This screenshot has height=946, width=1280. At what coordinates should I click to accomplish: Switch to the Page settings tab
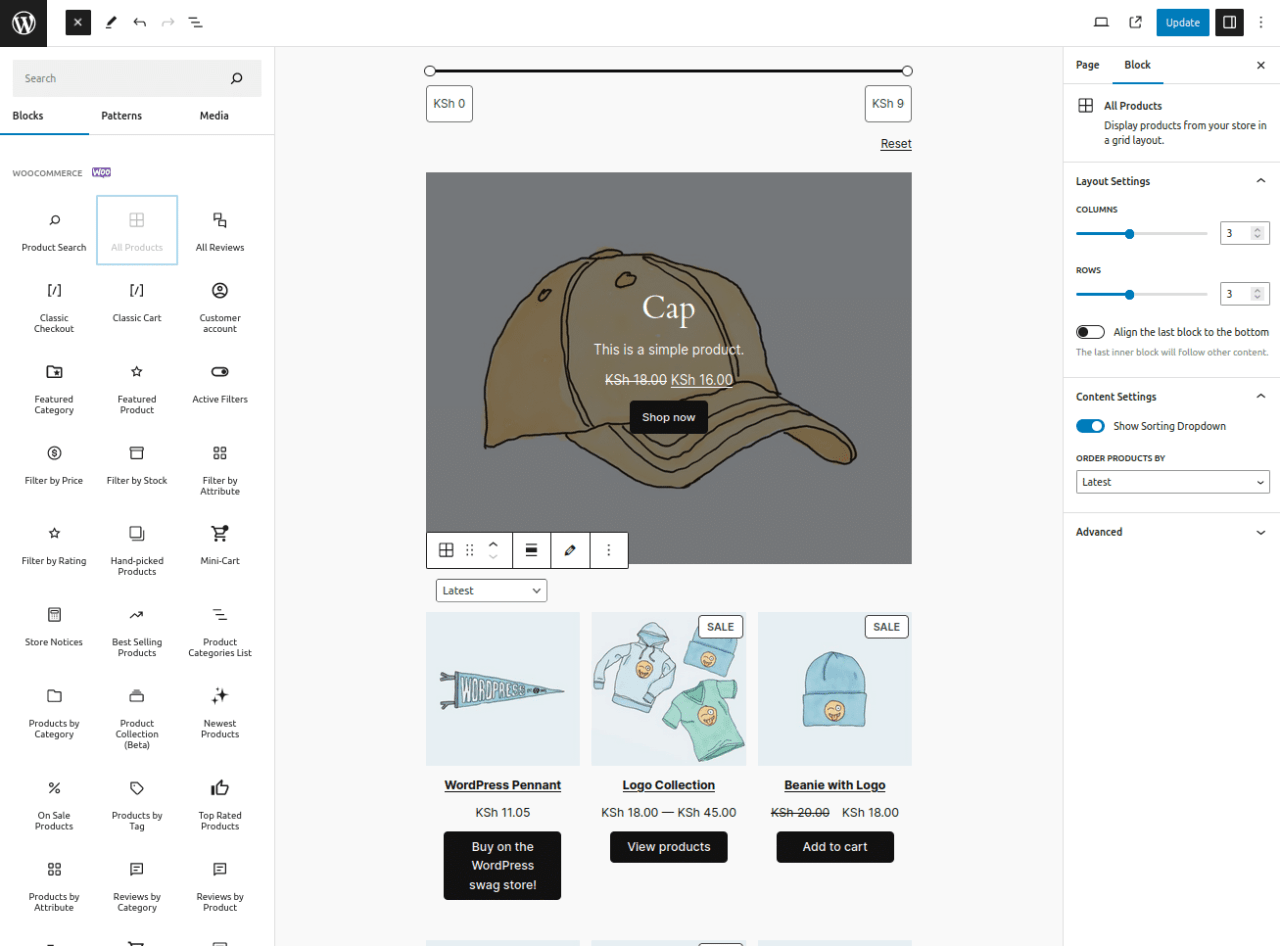point(1087,65)
